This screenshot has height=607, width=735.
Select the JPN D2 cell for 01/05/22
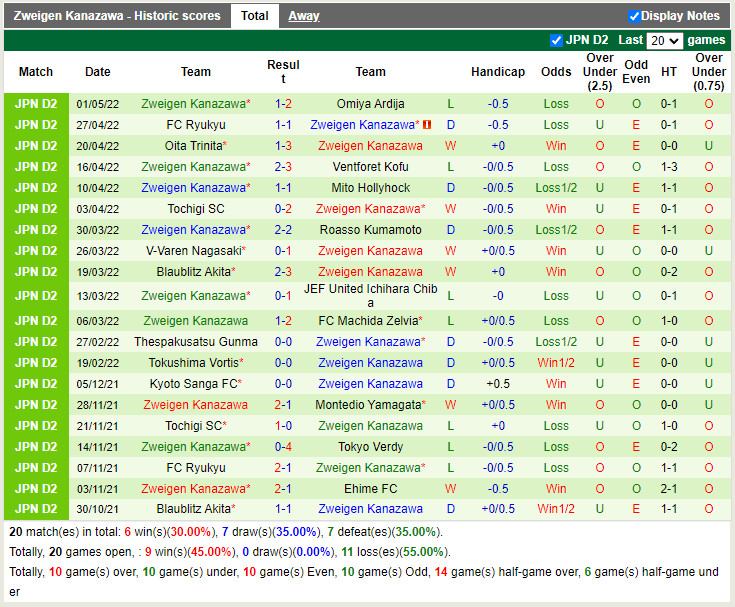click(x=36, y=104)
